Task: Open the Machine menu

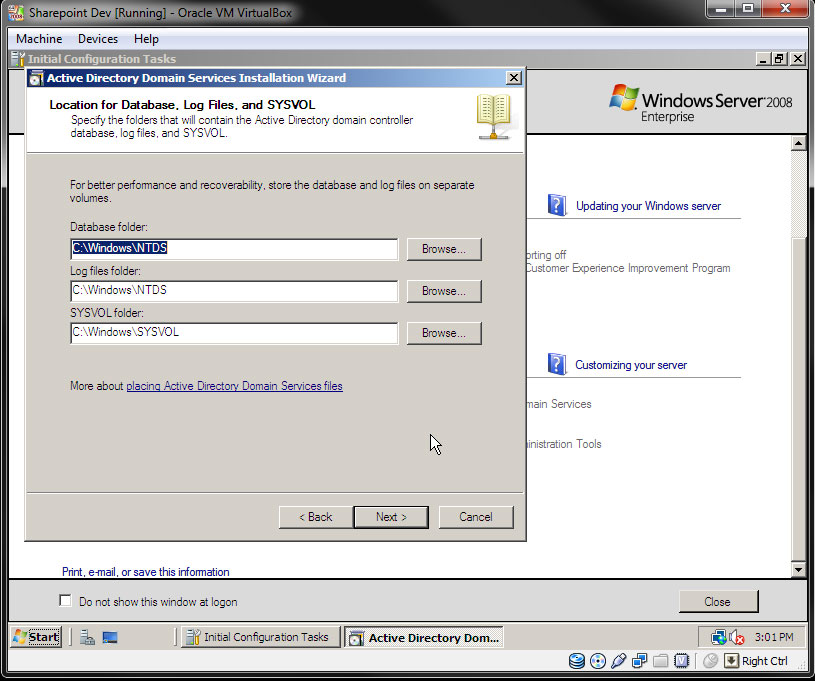Action: 39,39
